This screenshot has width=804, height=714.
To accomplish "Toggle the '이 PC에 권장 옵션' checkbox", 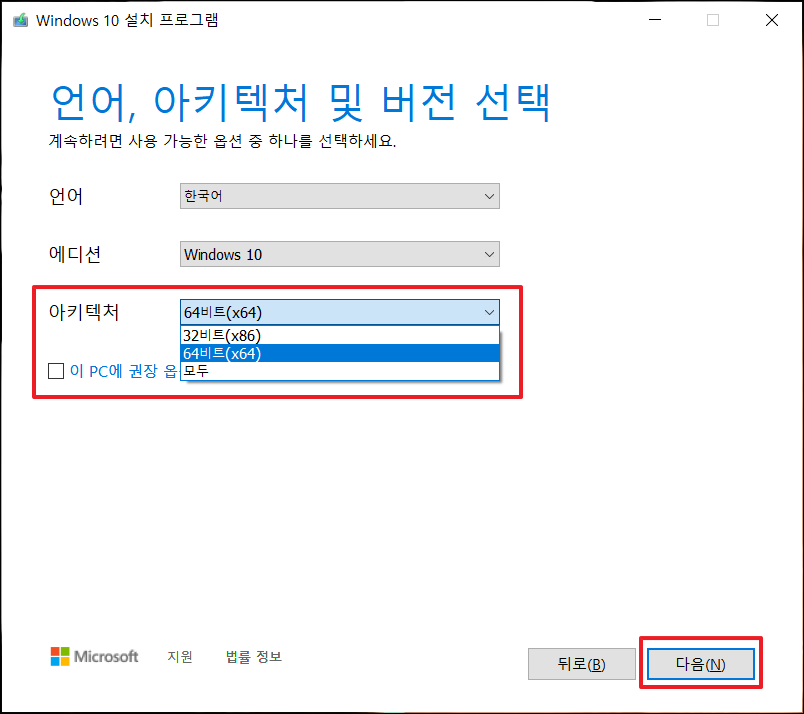I will [x=56, y=371].
